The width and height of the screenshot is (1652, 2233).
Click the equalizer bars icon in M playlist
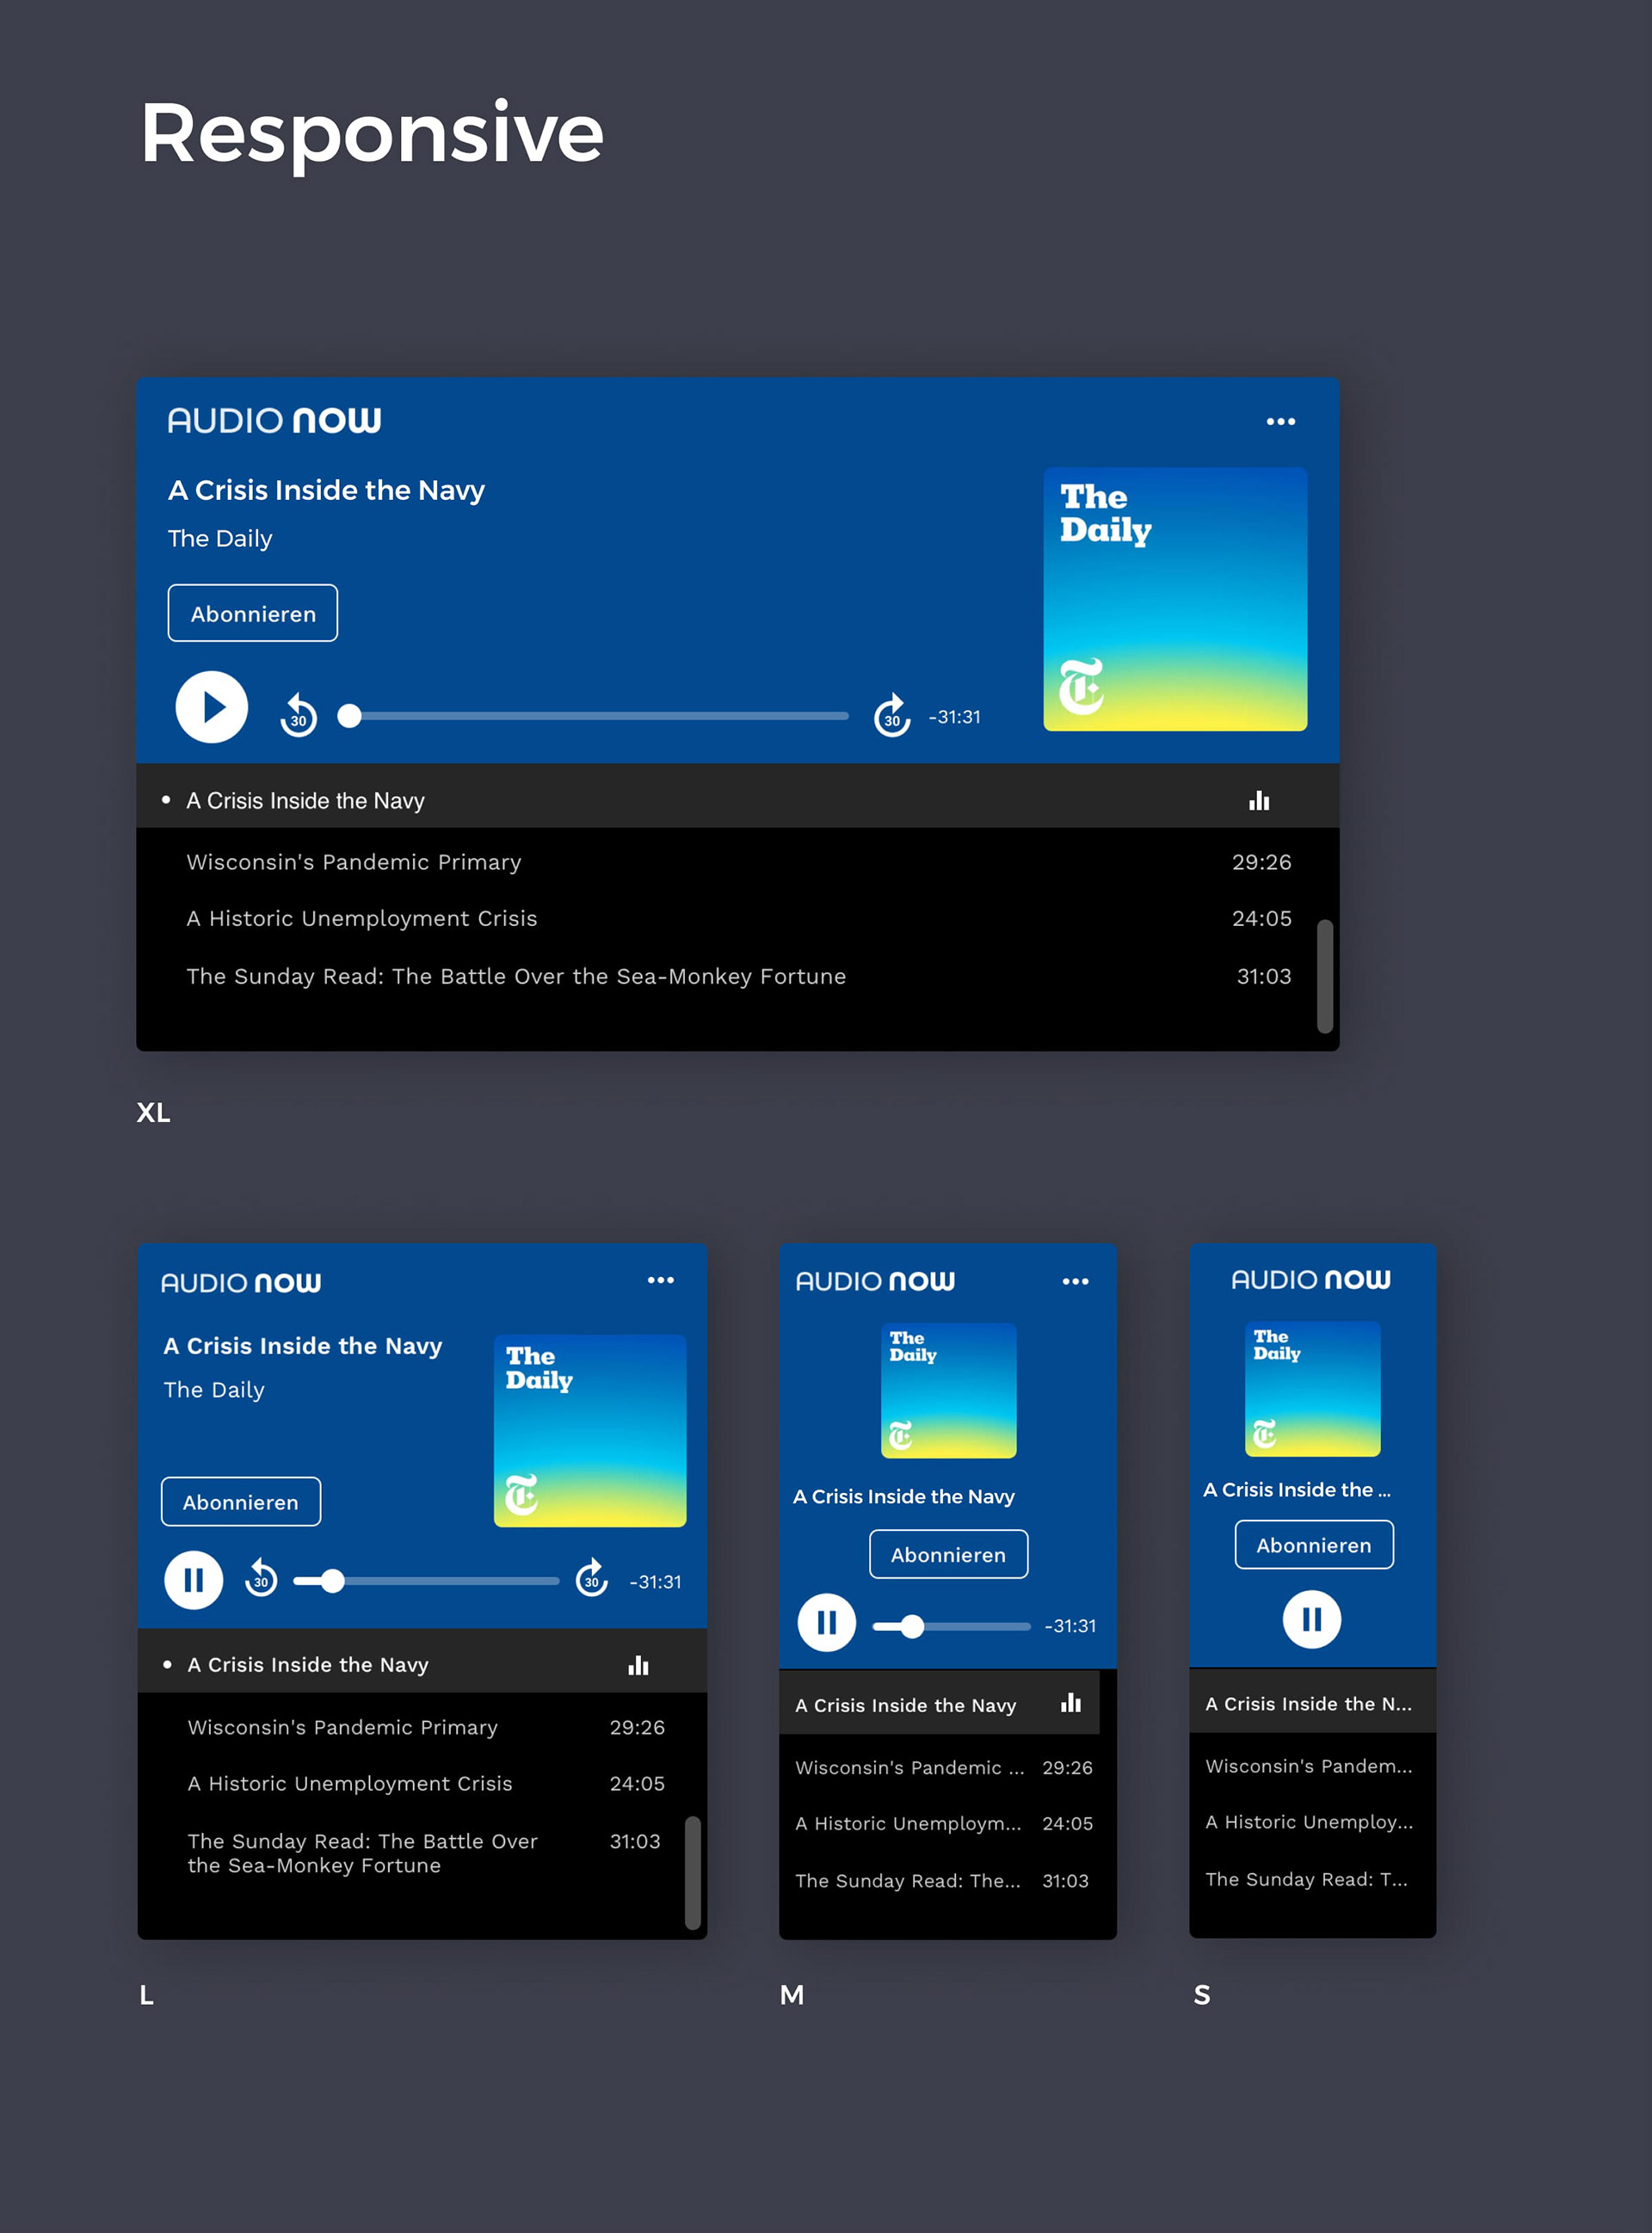point(1071,1703)
